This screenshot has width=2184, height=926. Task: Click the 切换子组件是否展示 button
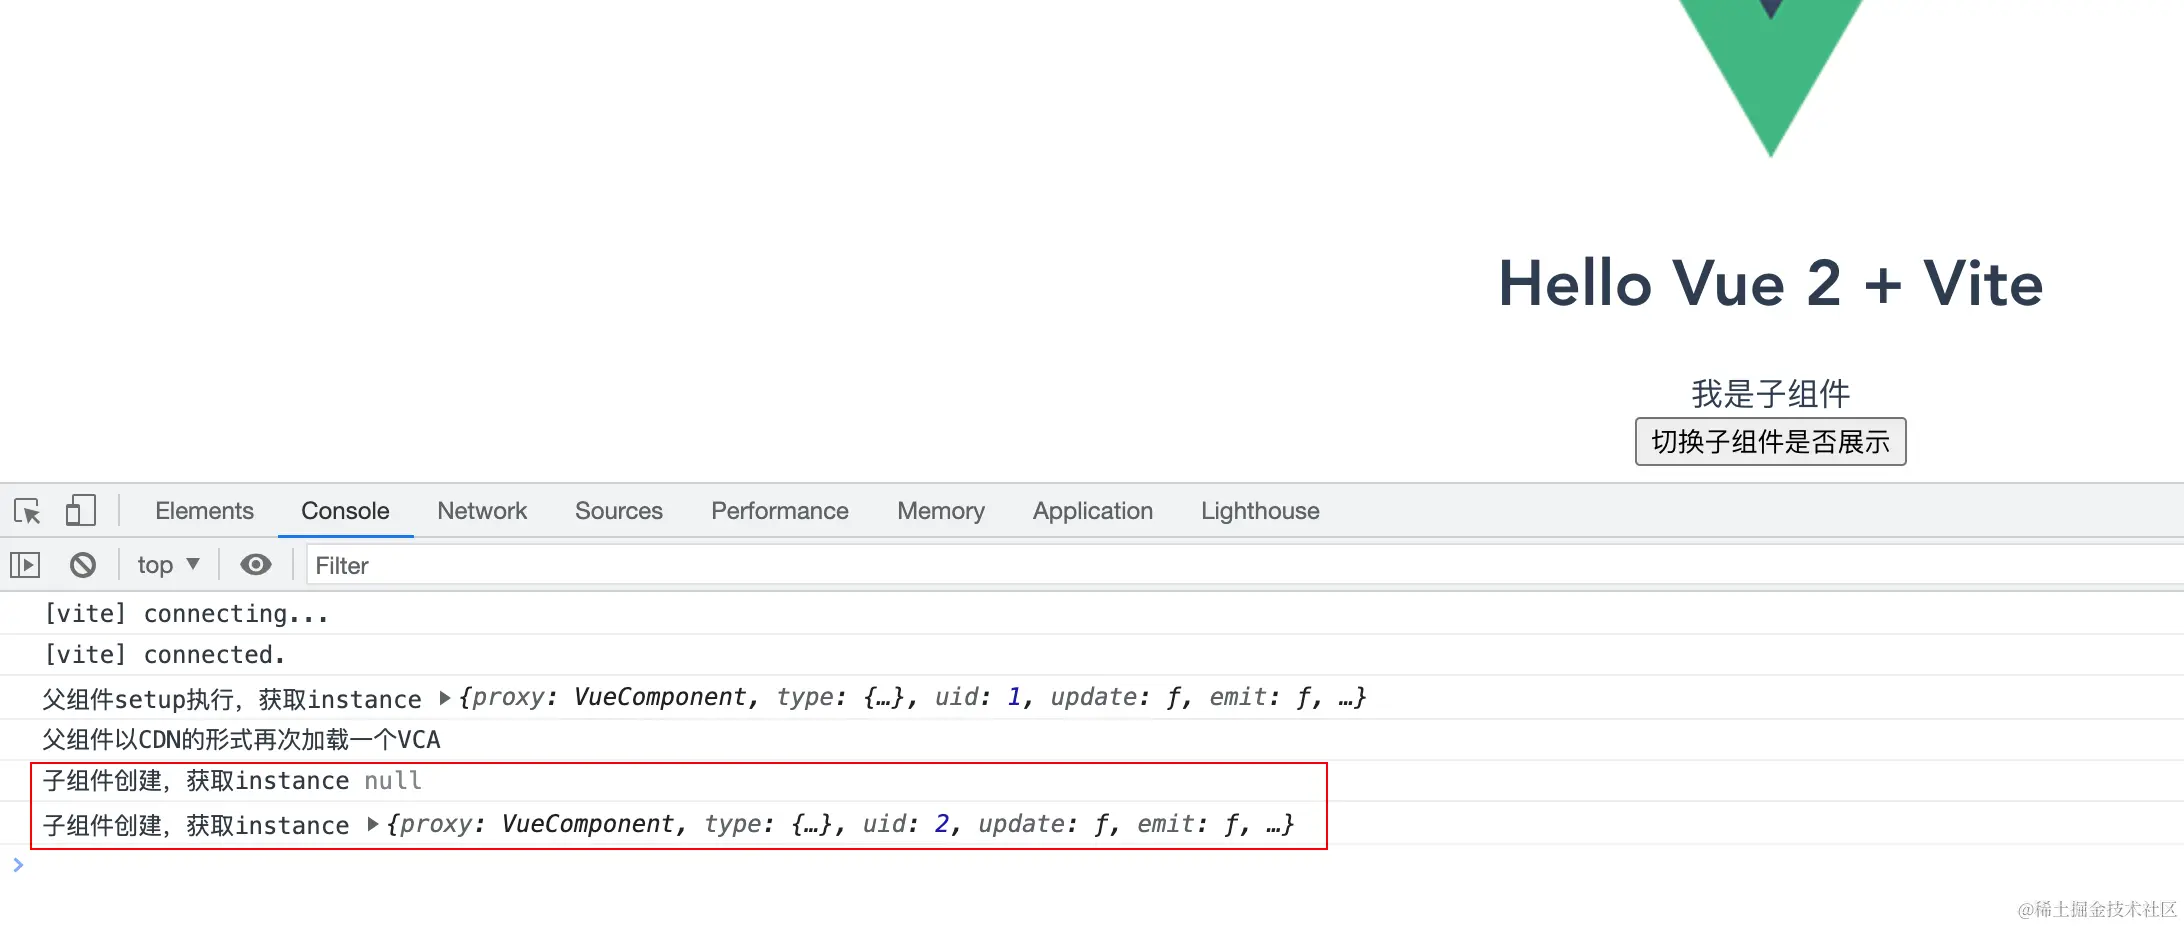(1770, 442)
